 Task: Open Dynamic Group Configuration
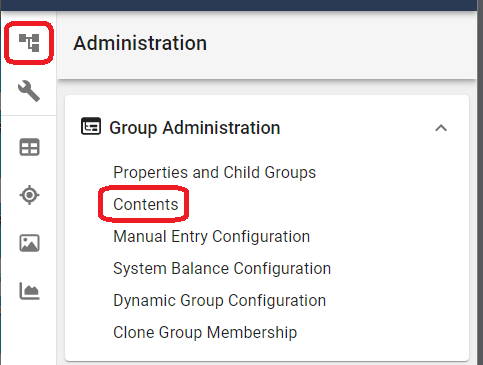219,300
